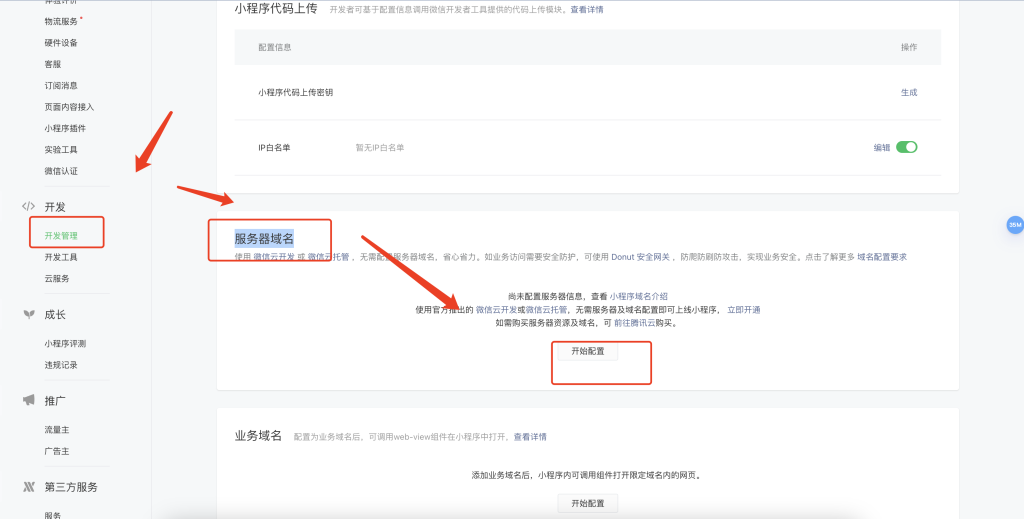Click the 第三方服务 icon in sidebar

[x=29, y=487]
